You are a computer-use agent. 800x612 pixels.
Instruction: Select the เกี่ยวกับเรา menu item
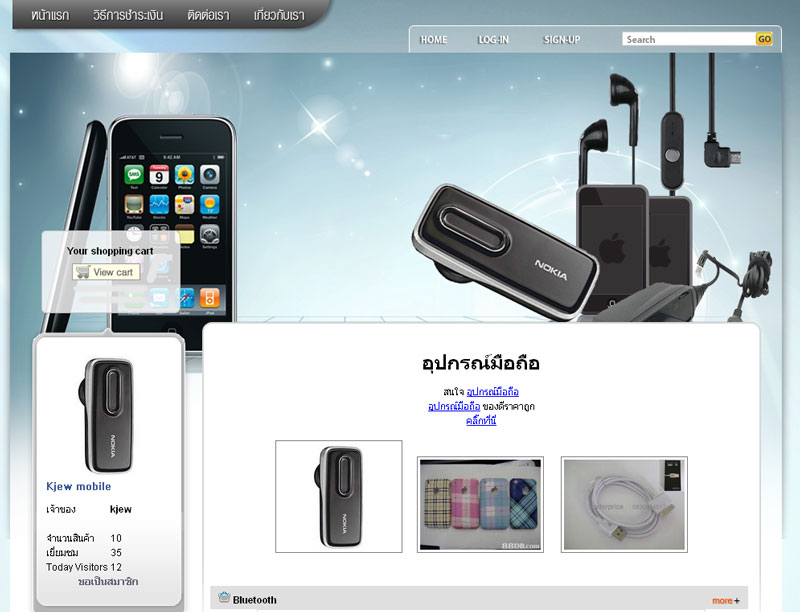click(x=279, y=15)
